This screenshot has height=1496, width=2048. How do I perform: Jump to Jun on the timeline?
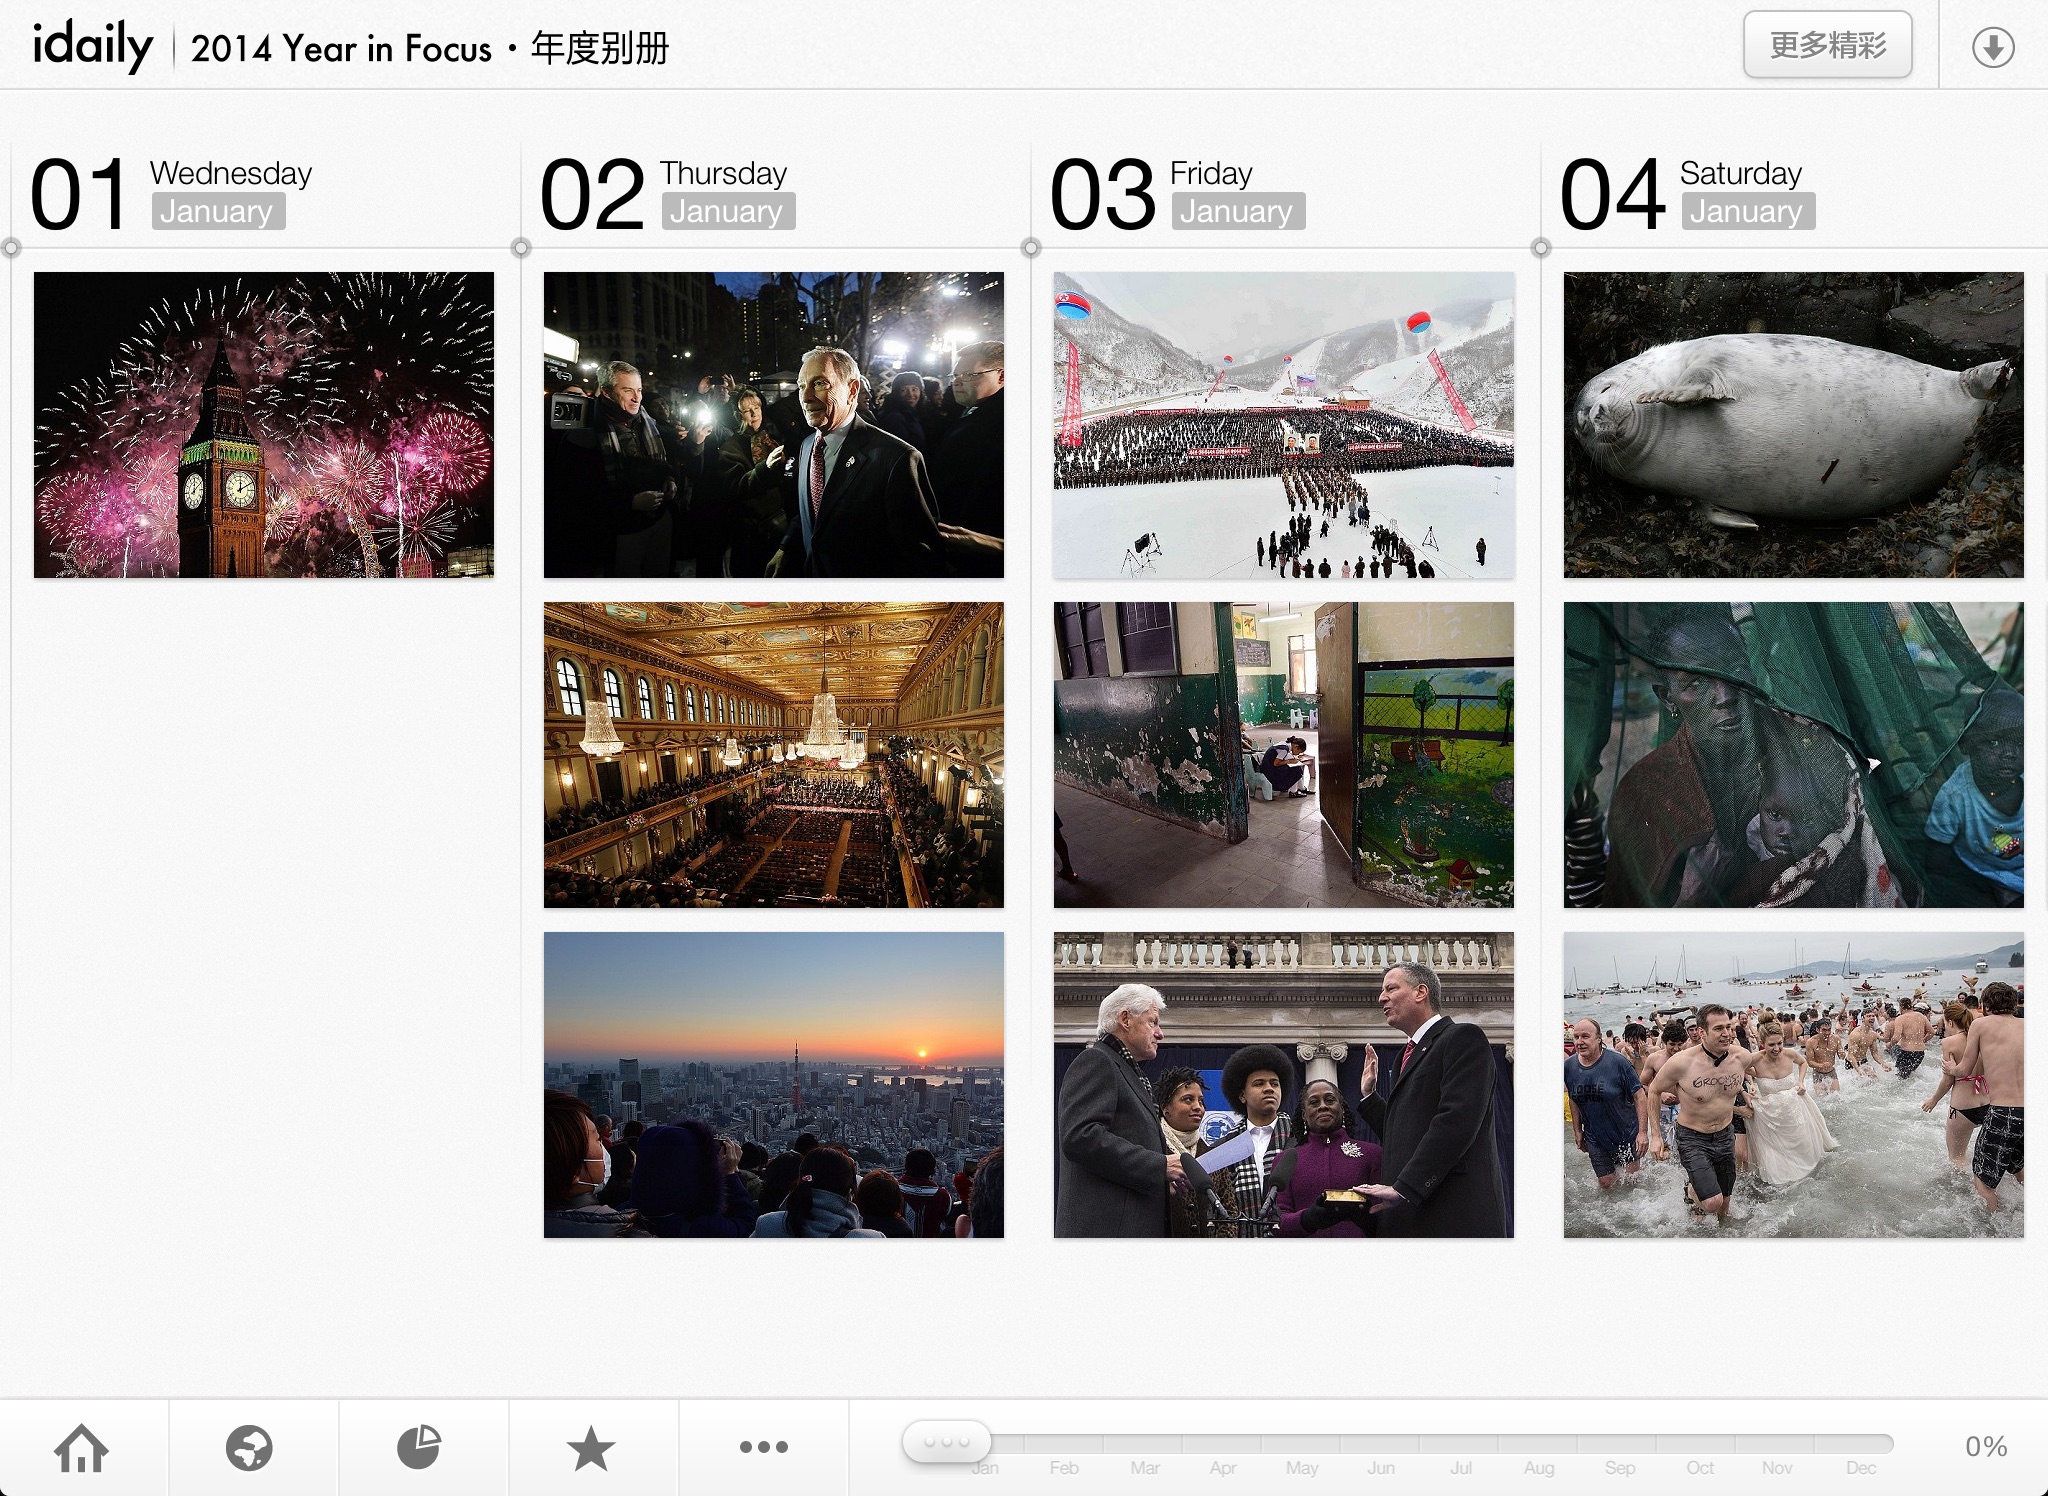[x=1381, y=1467]
